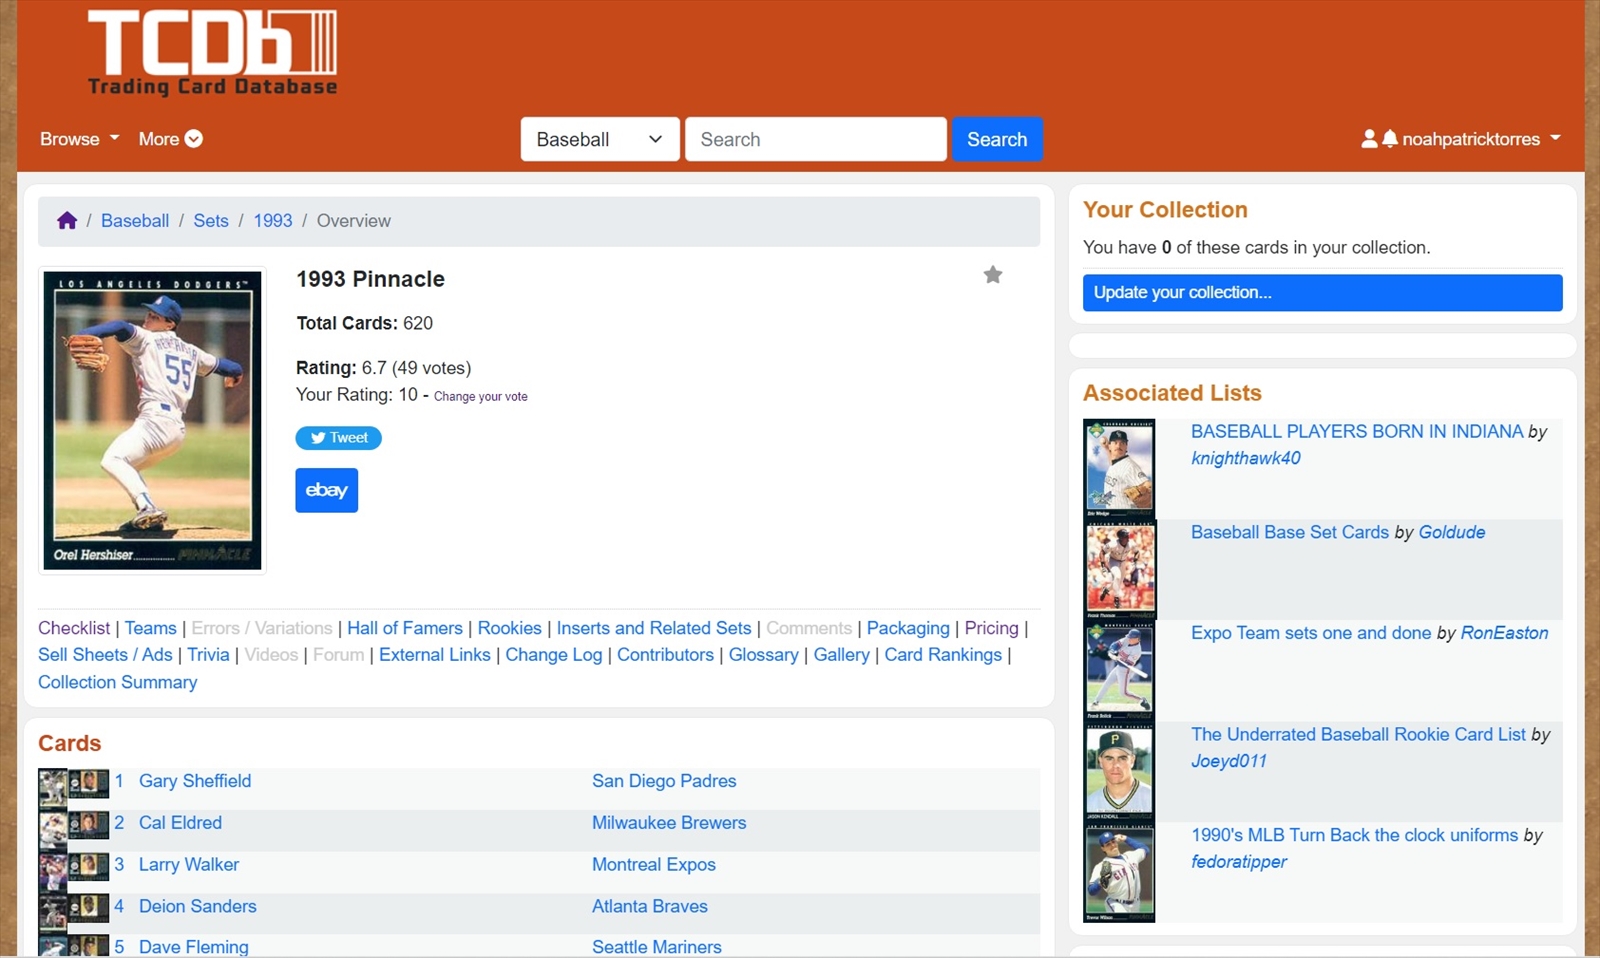Go to Sets breadcrumb link
1600x958 pixels.
click(211, 221)
